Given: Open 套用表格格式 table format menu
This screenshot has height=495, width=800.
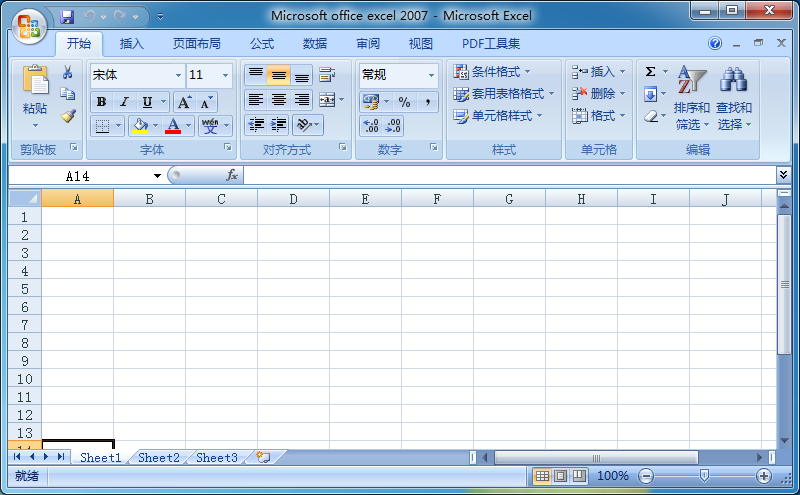Looking at the screenshot, I should pyautogui.click(x=503, y=94).
